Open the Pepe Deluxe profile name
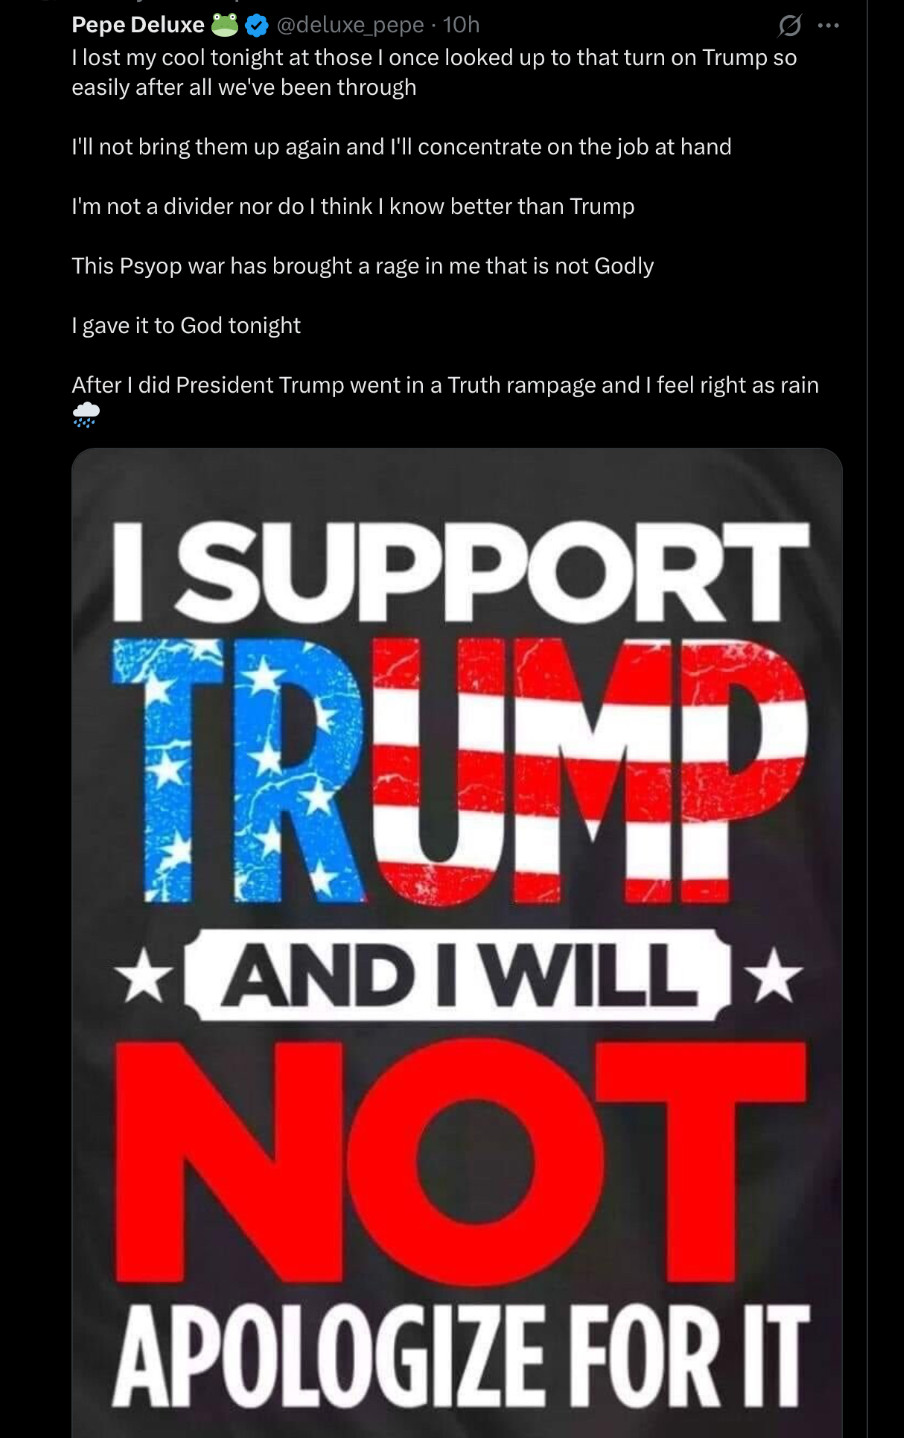904x1438 pixels. pos(138,25)
